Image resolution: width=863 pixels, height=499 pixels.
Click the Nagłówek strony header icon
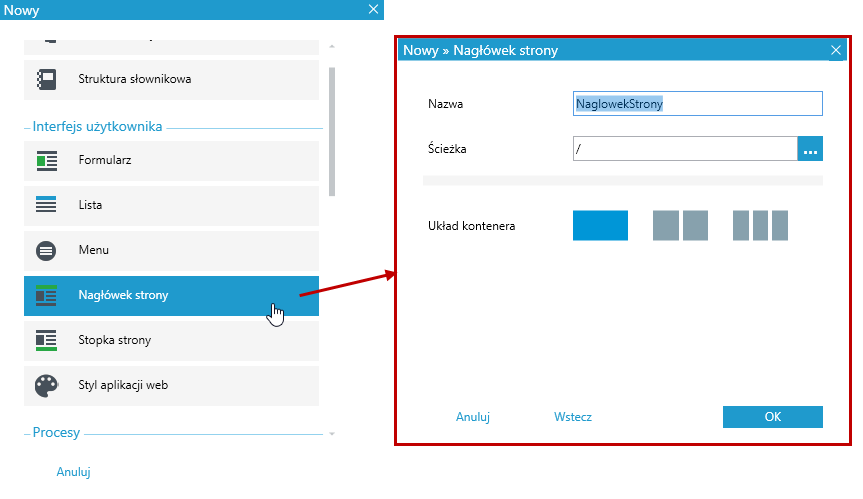coord(46,295)
